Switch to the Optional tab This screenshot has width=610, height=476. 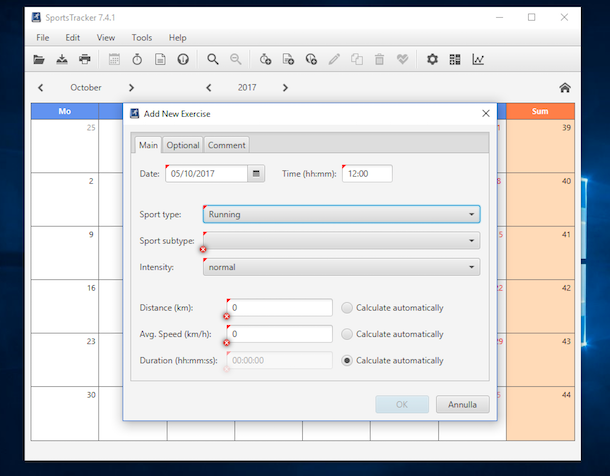(x=183, y=145)
